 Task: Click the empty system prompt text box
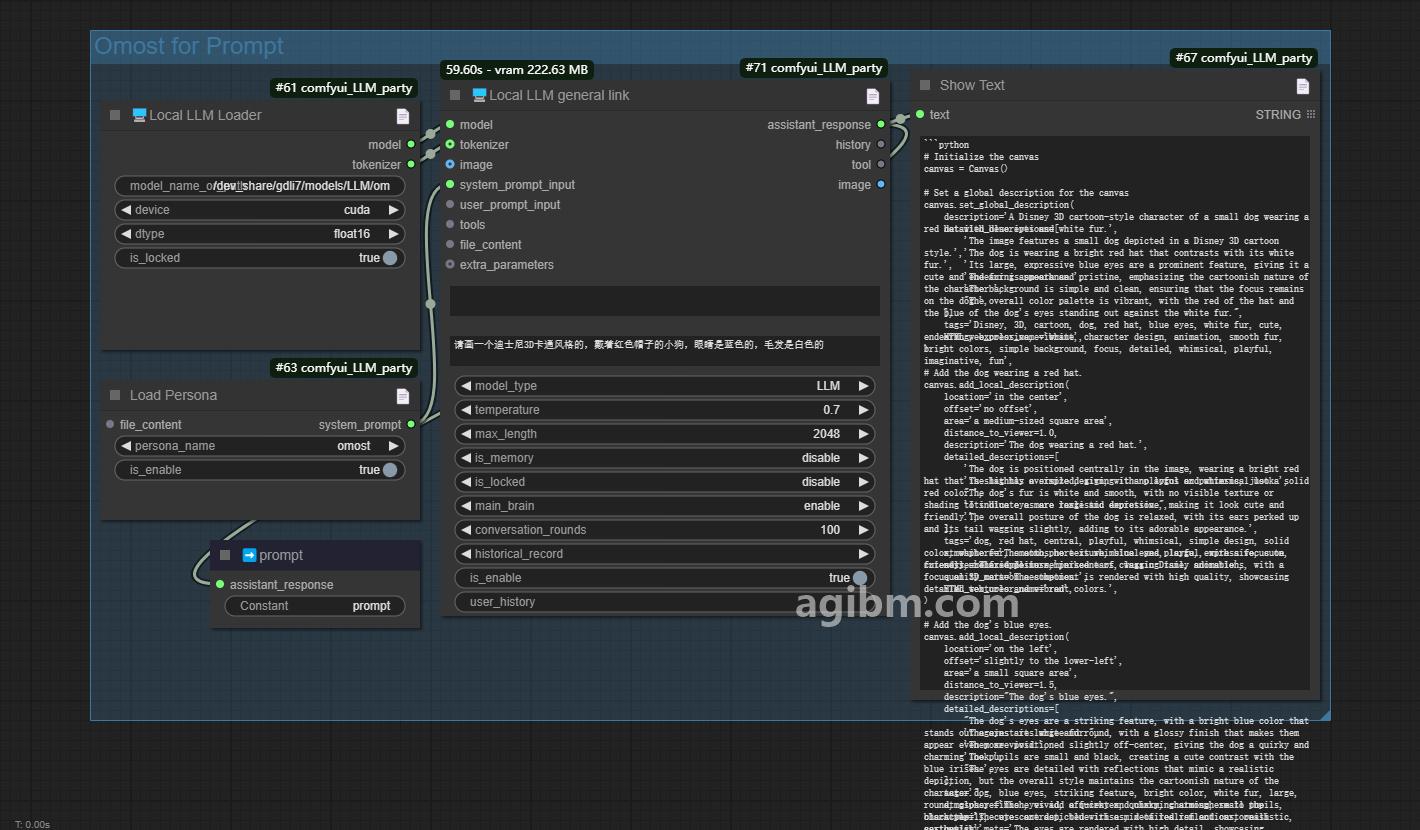pos(665,301)
